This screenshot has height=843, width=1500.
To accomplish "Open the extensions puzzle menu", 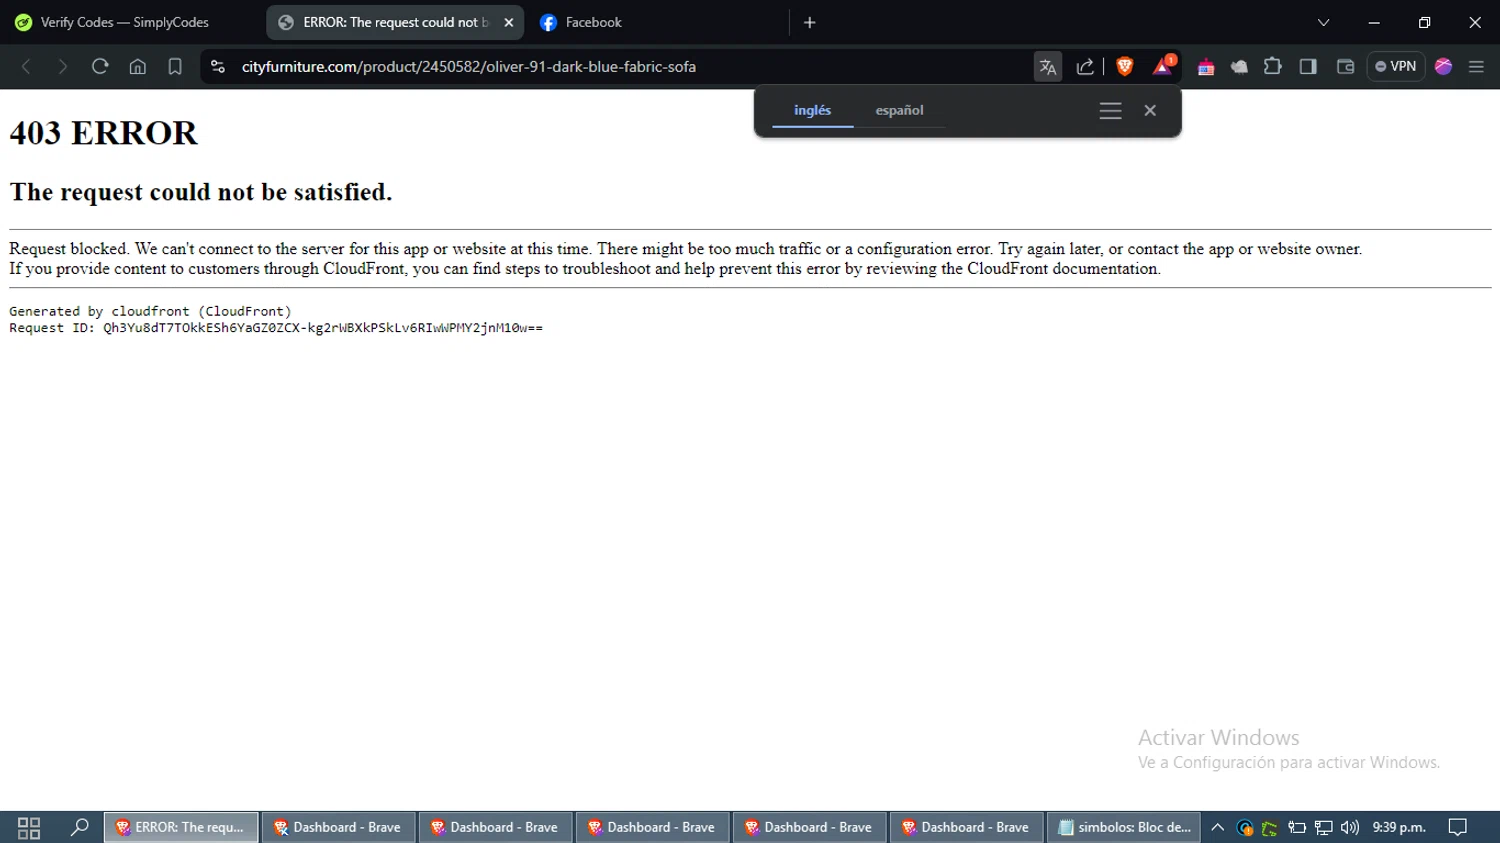I will pos(1273,67).
